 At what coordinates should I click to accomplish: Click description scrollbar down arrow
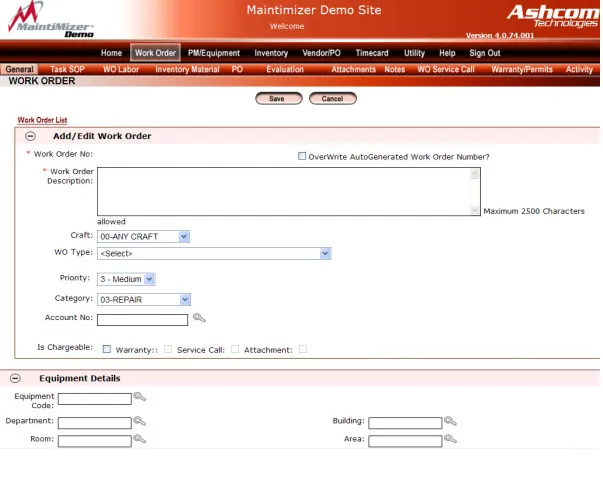click(x=475, y=210)
